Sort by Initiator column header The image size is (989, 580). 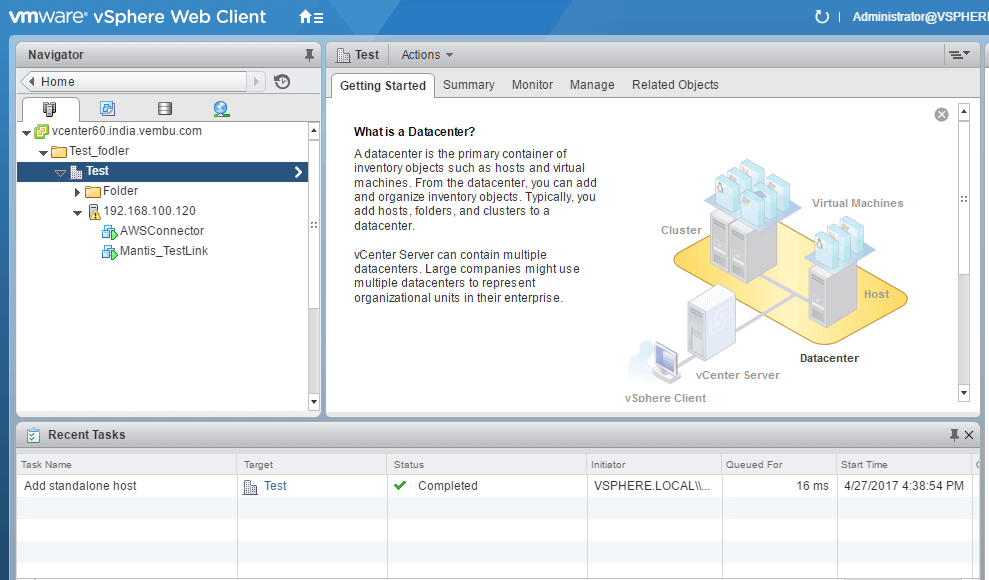tap(654, 465)
